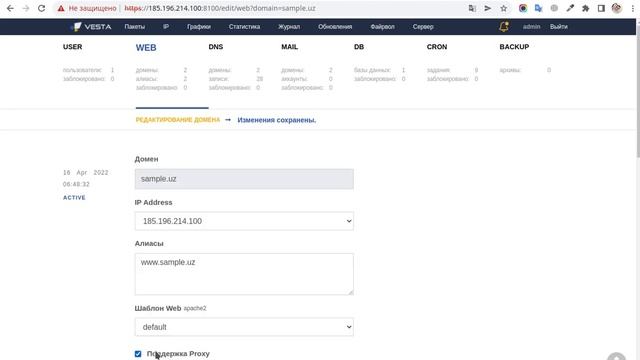This screenshot has height=360, width=640.
Task: Open the Обновления menu
Action: pyautogui.click(x=335, y=27)
